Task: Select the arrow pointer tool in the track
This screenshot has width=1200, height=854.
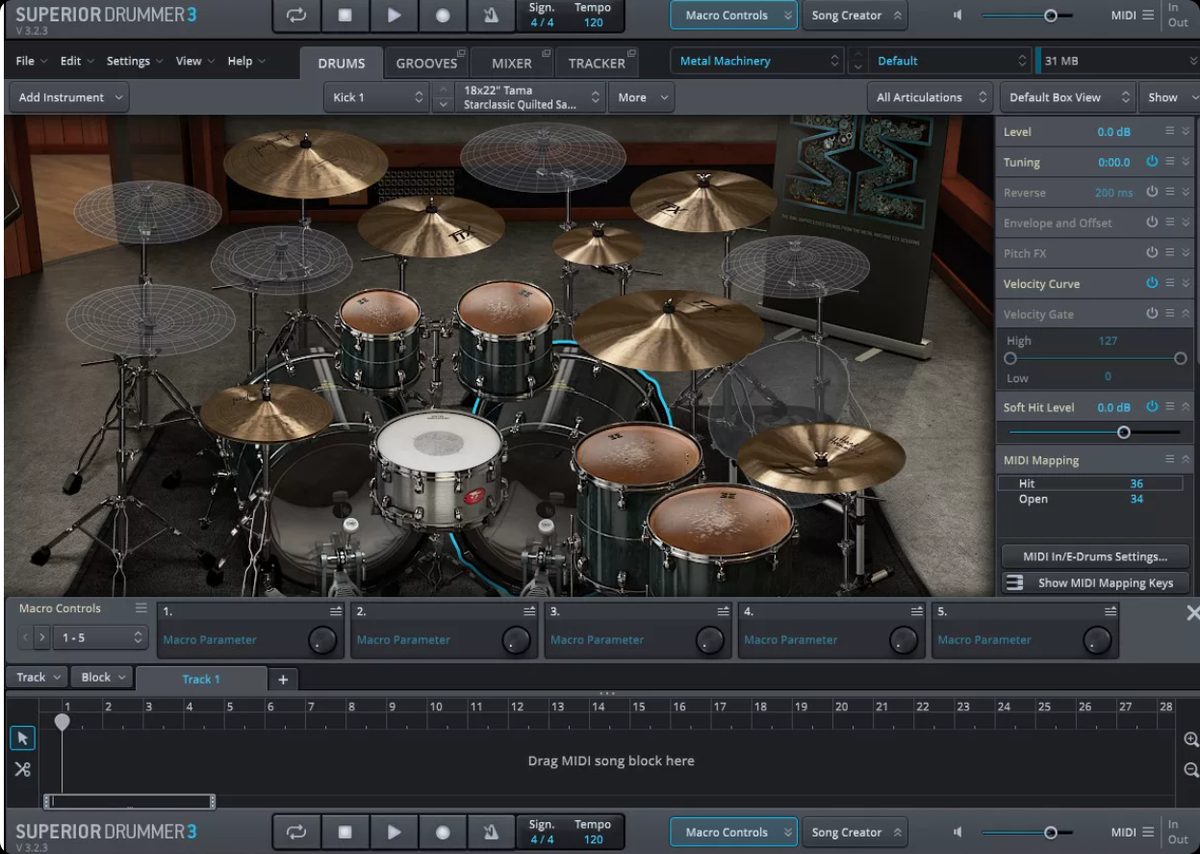Action: (22, 738)
